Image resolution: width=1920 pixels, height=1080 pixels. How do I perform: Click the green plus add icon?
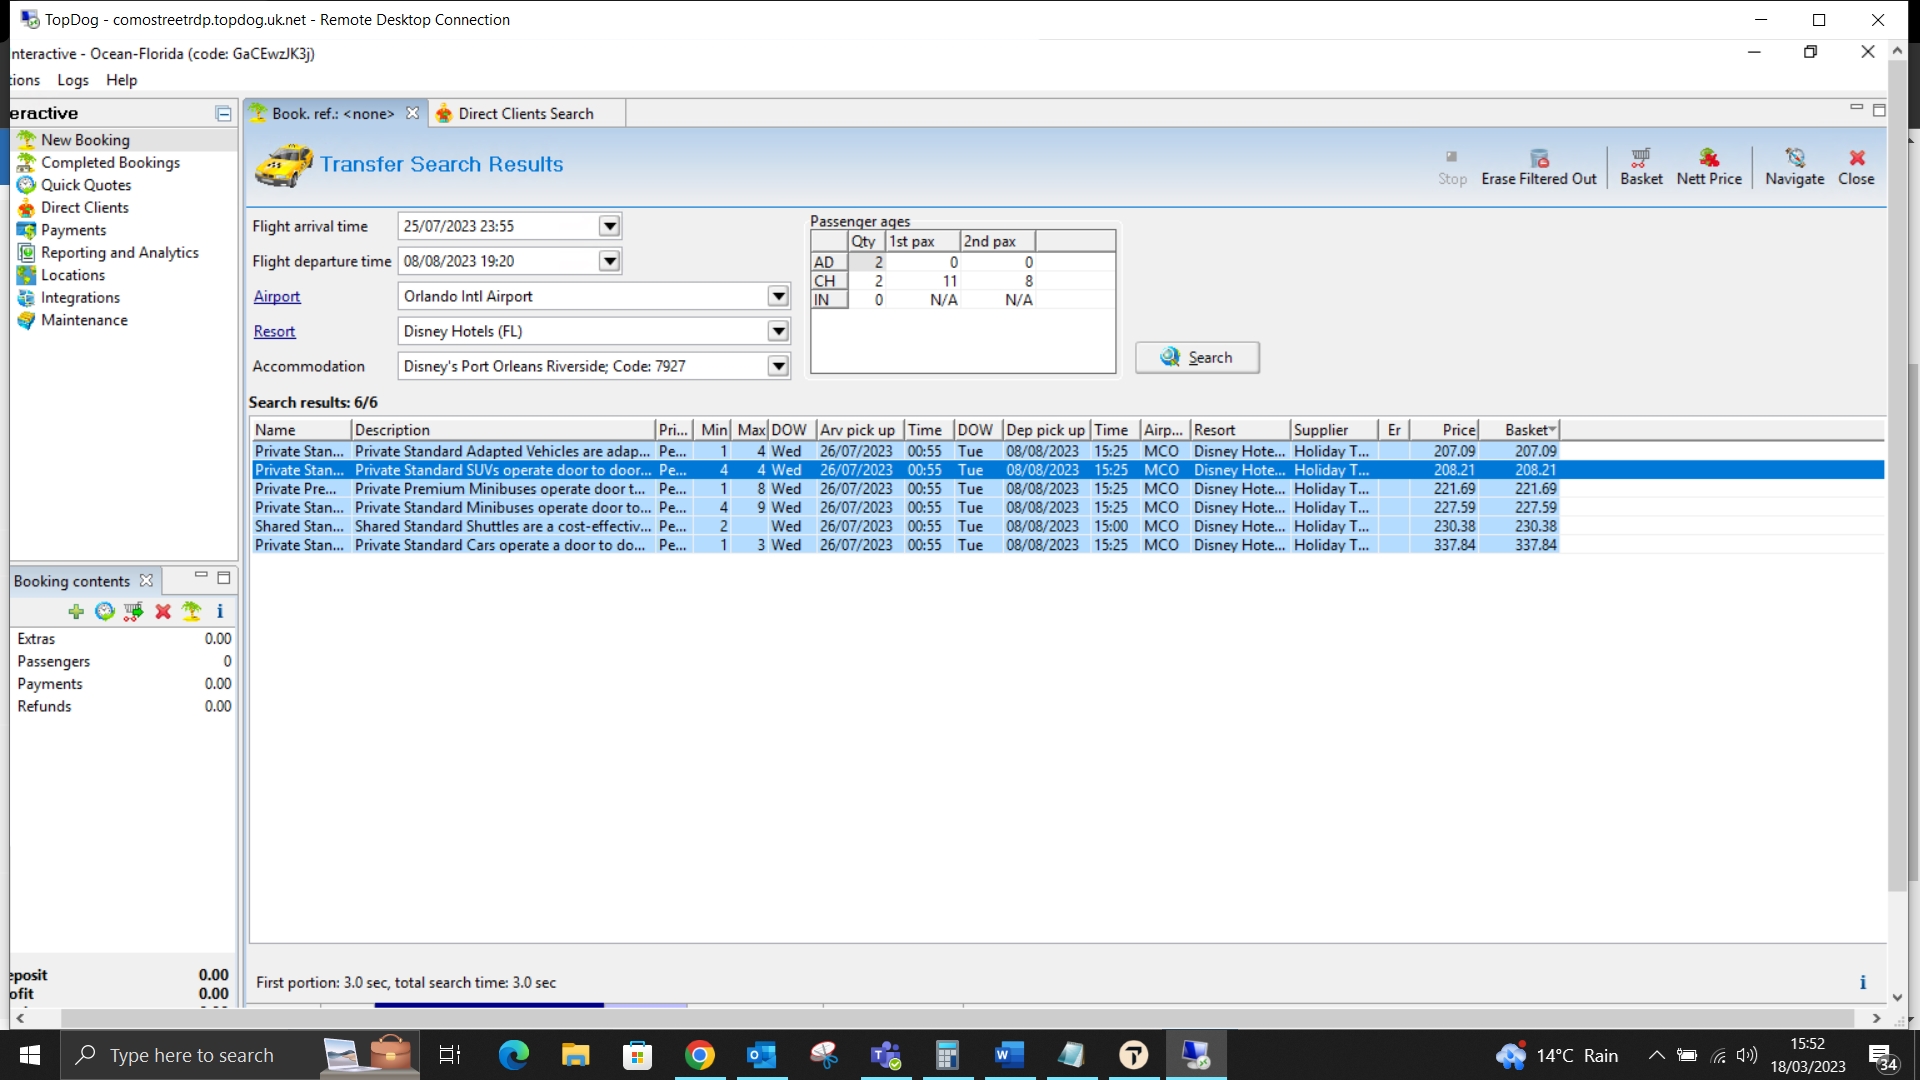pos(76,611)
